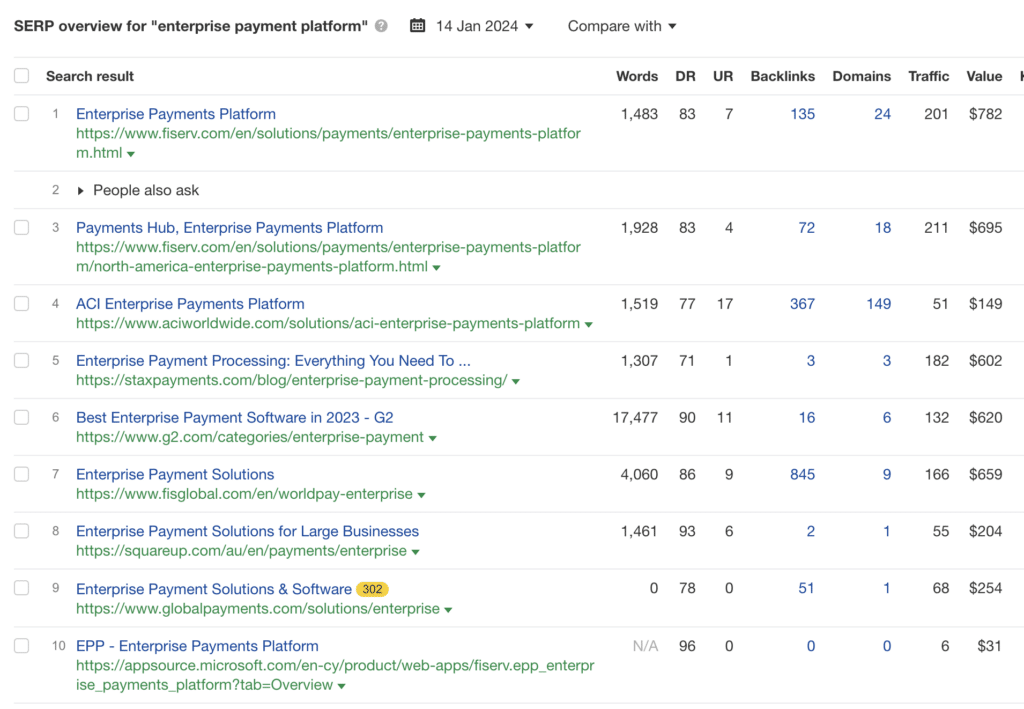The width and height of the screenshot is (1024, 709).
Task: Open the 135 backlinks count for result 1
Action: point(803,114)
